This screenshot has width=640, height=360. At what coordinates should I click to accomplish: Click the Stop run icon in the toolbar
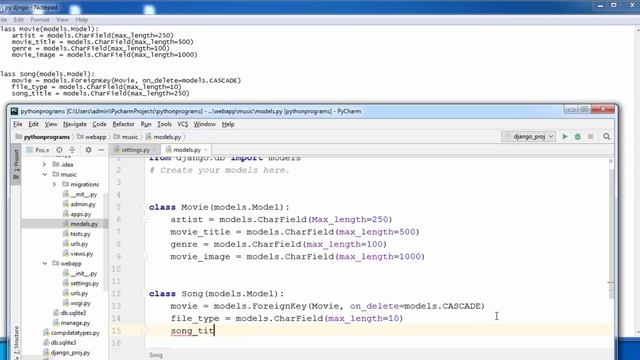[590, 137]
